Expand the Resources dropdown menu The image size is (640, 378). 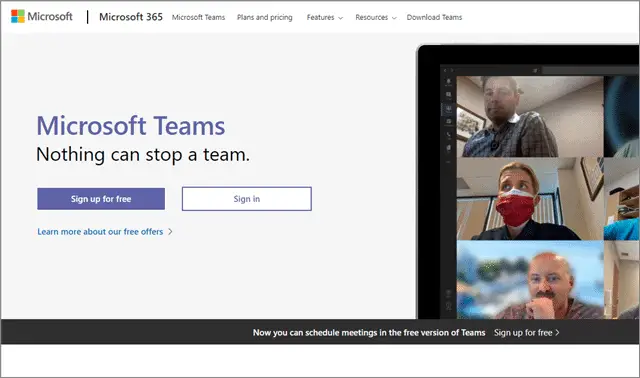376,17
